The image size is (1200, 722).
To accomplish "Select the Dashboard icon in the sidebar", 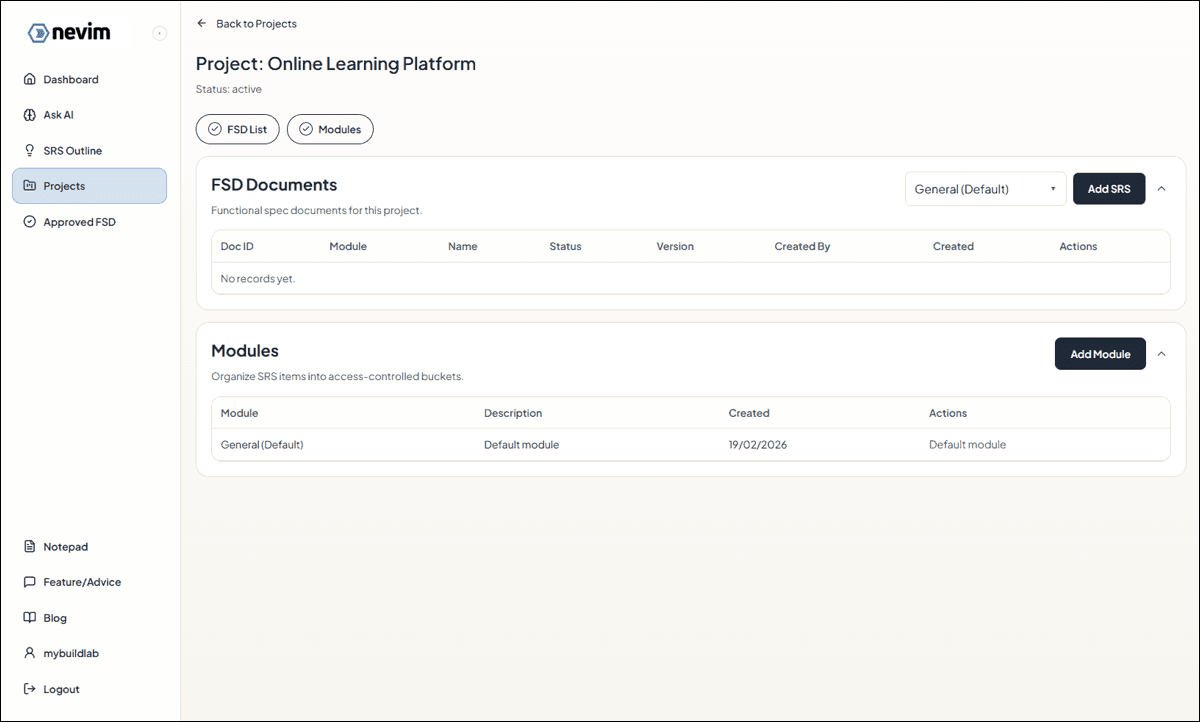I will [x=29, y=79].
